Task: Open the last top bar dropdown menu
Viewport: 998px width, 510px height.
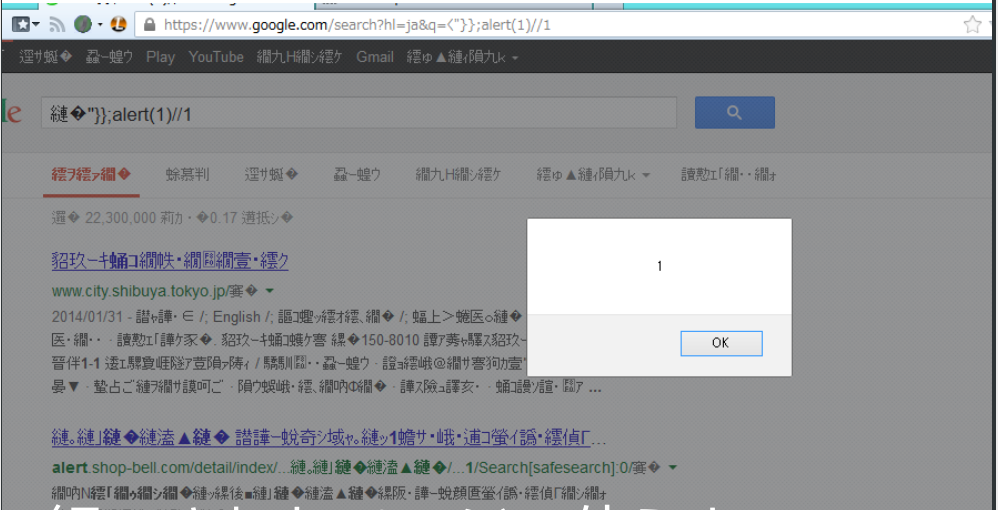Action: (463, 57)
